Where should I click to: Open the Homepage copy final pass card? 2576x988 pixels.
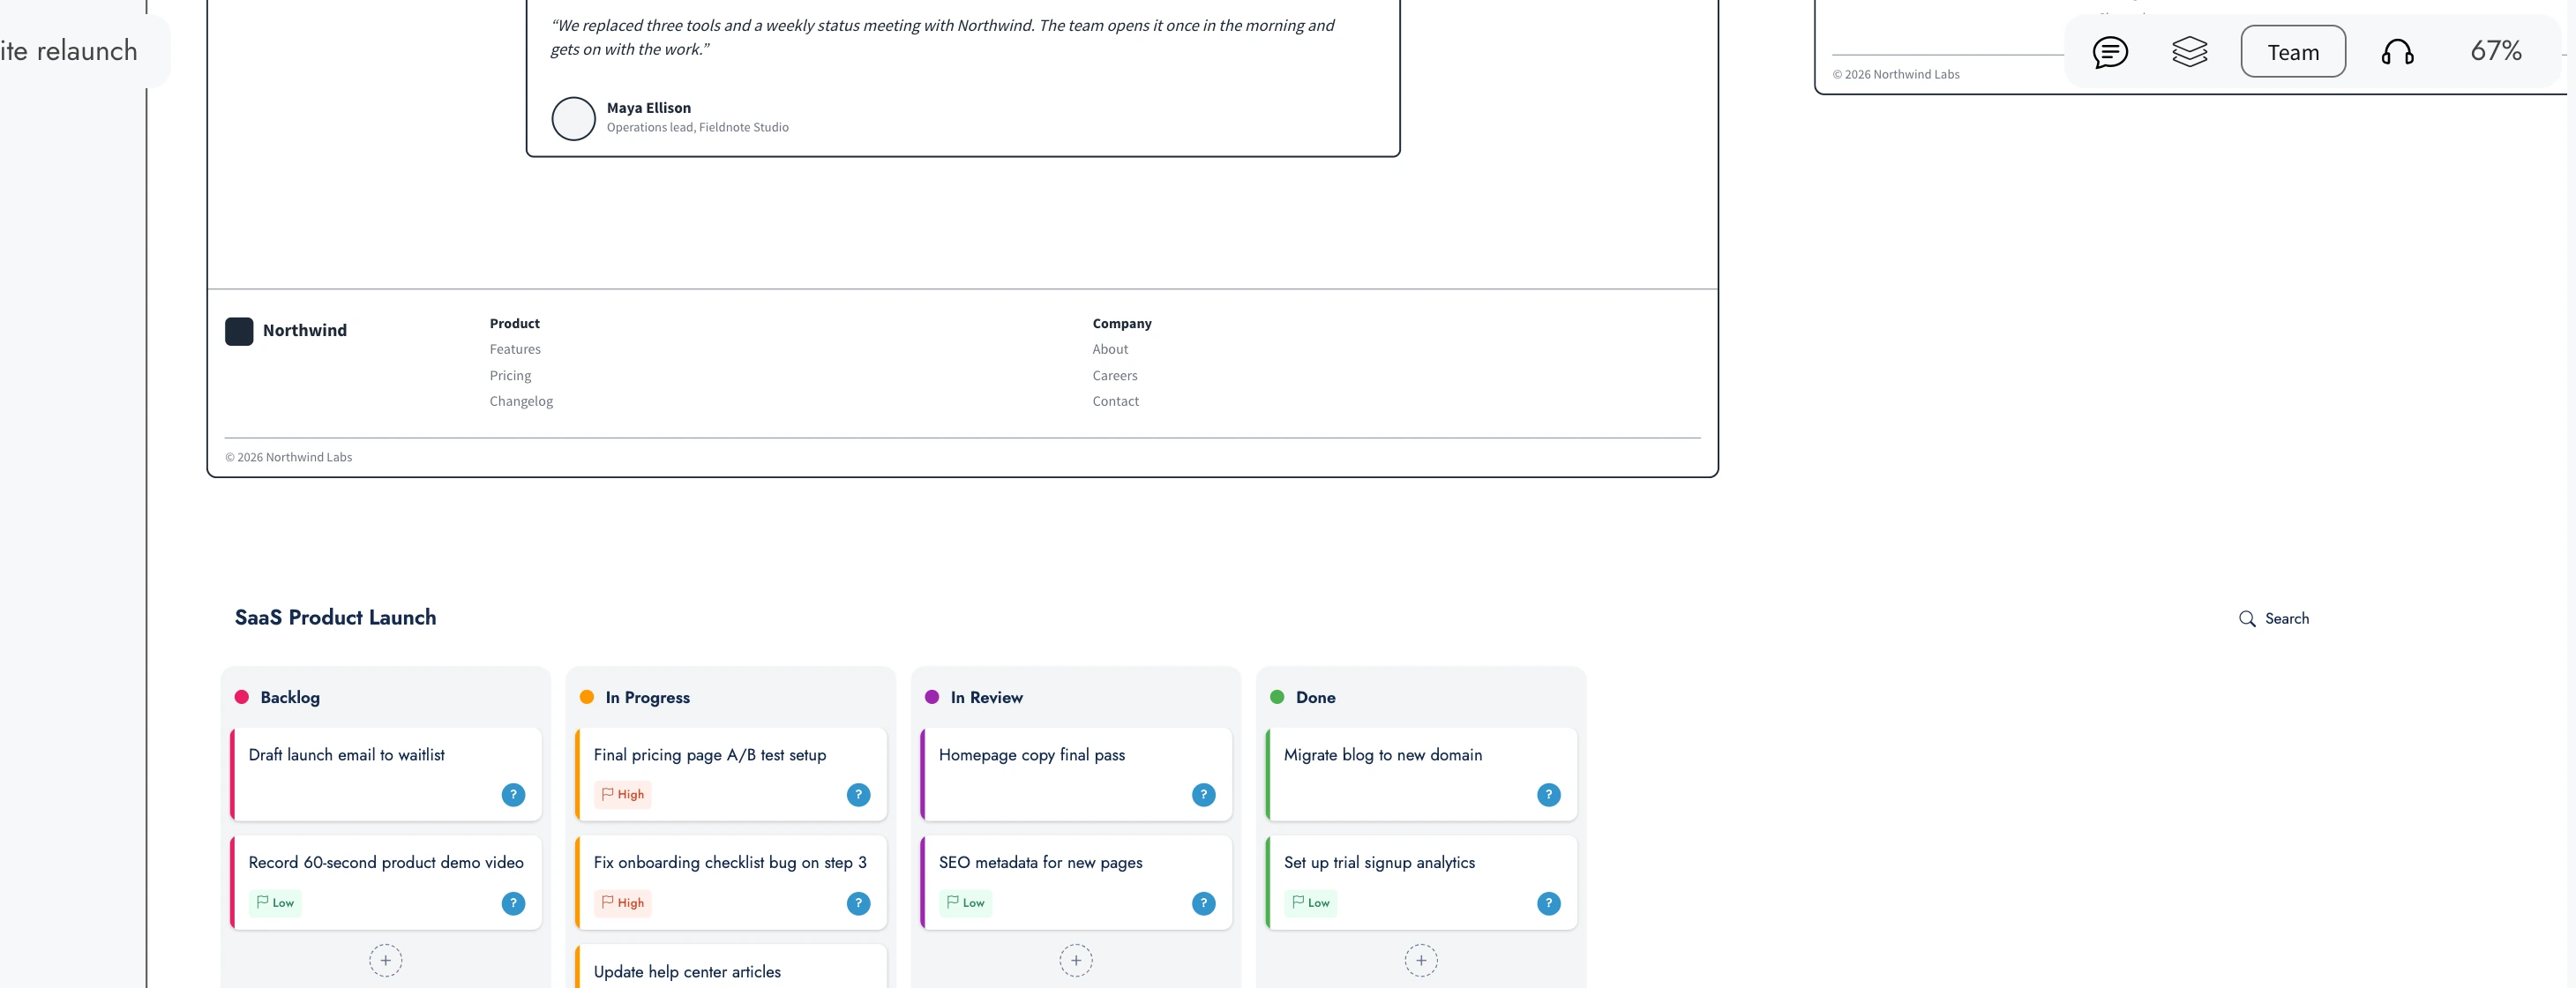coord(1076,774)
